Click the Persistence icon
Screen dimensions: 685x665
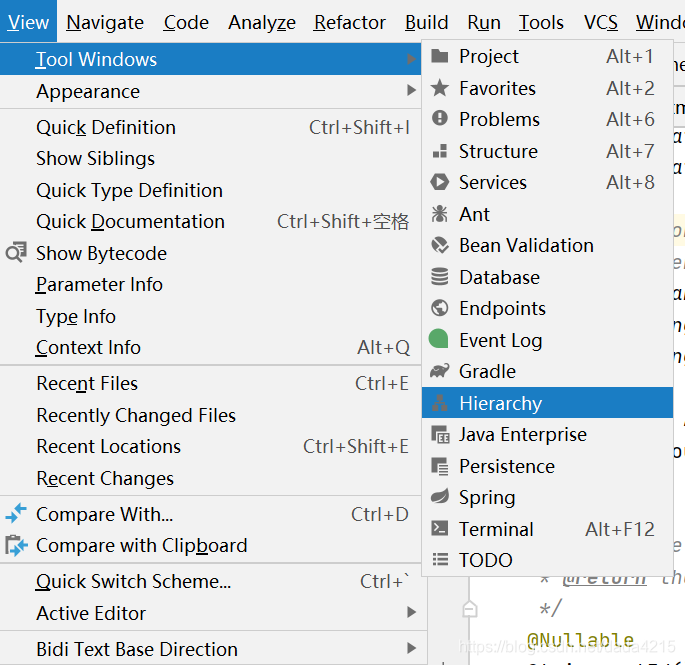[x=439, y=466]
